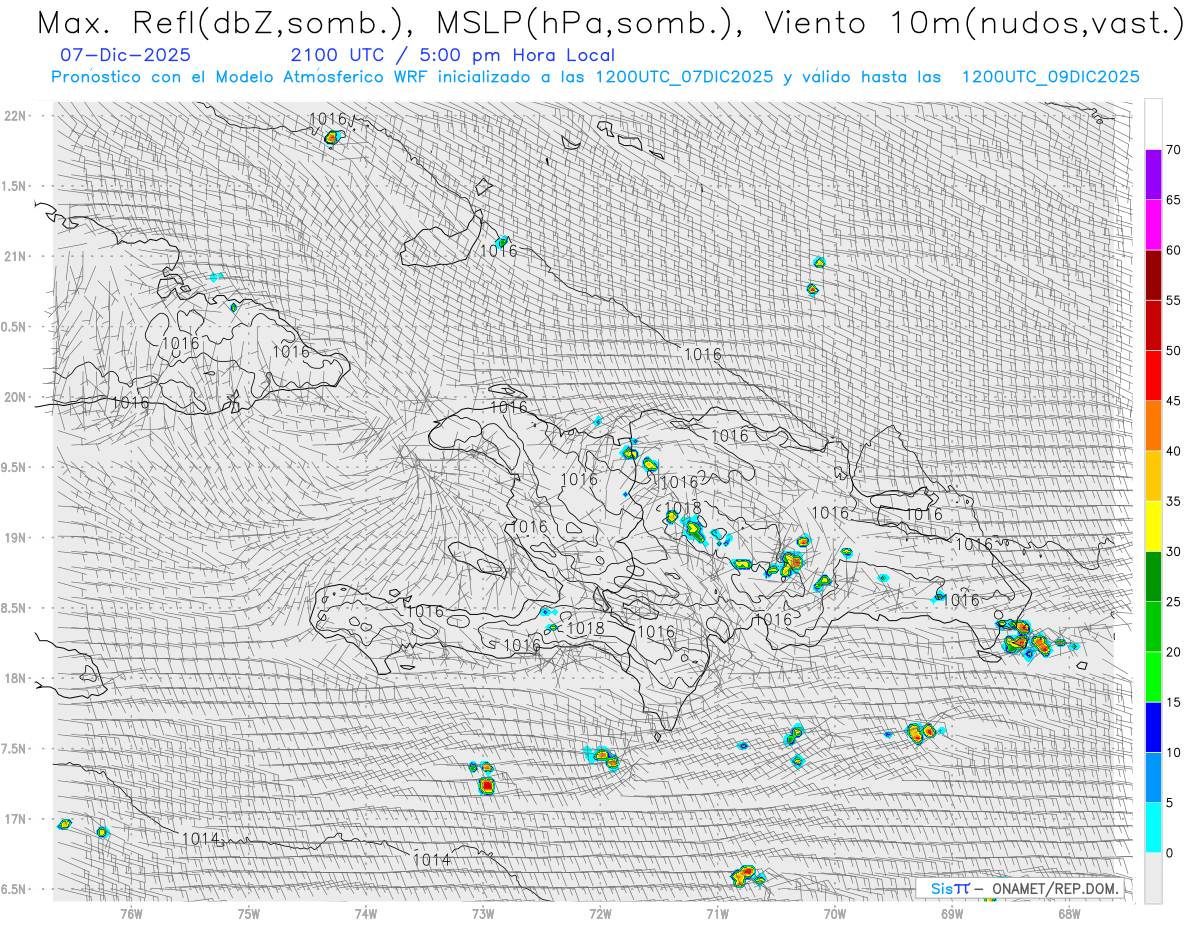This screenshot has width=1200, height=927.
Task: Pick the dark red 50–55 dBZ segment
Action: (x=1153, y=325)
